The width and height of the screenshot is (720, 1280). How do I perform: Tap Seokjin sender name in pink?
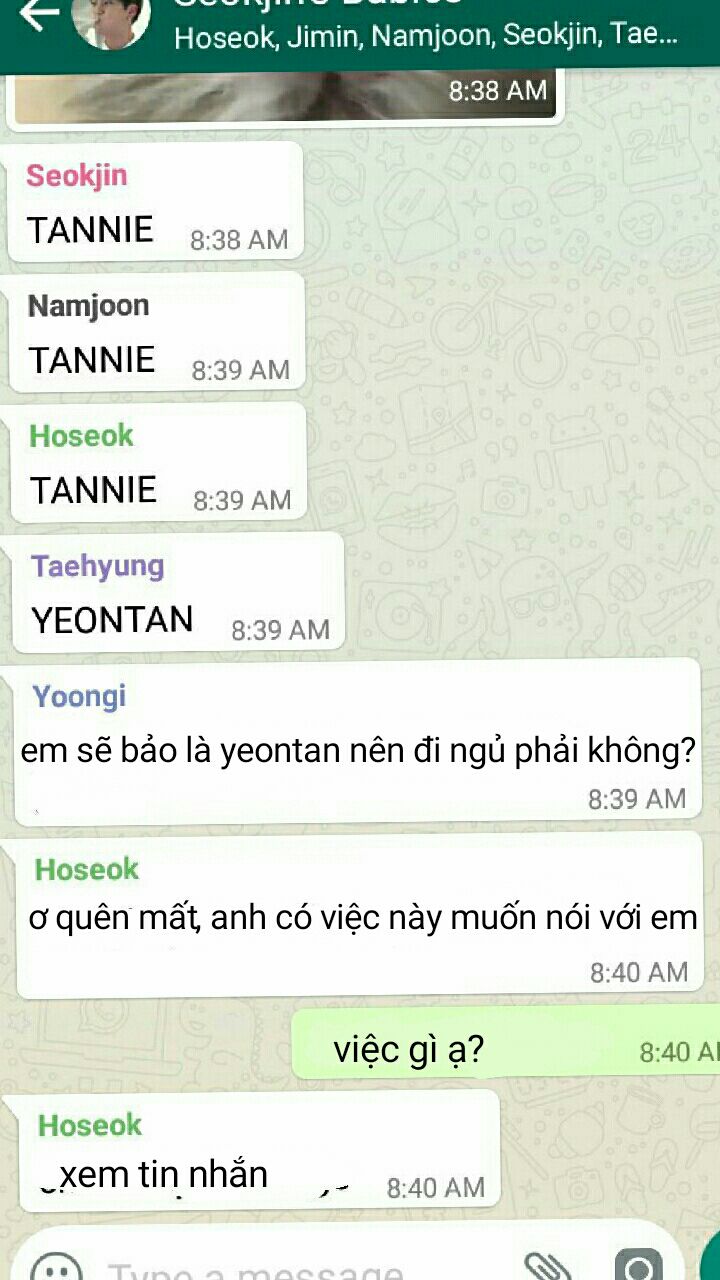coord(77,176)
